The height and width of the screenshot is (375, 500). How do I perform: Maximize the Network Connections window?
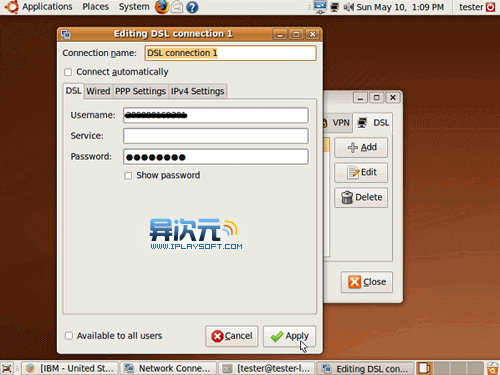[377, 97]
